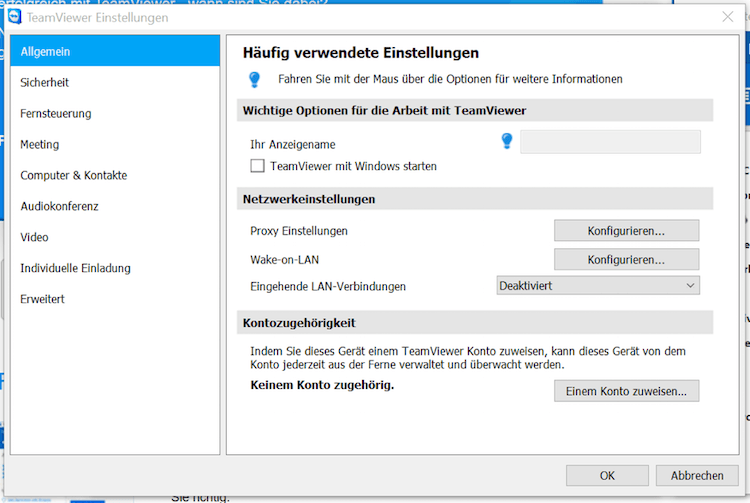Confirm settings with the OK button
The height and width of the screenshot is (503, 750).
pos(607,476)
